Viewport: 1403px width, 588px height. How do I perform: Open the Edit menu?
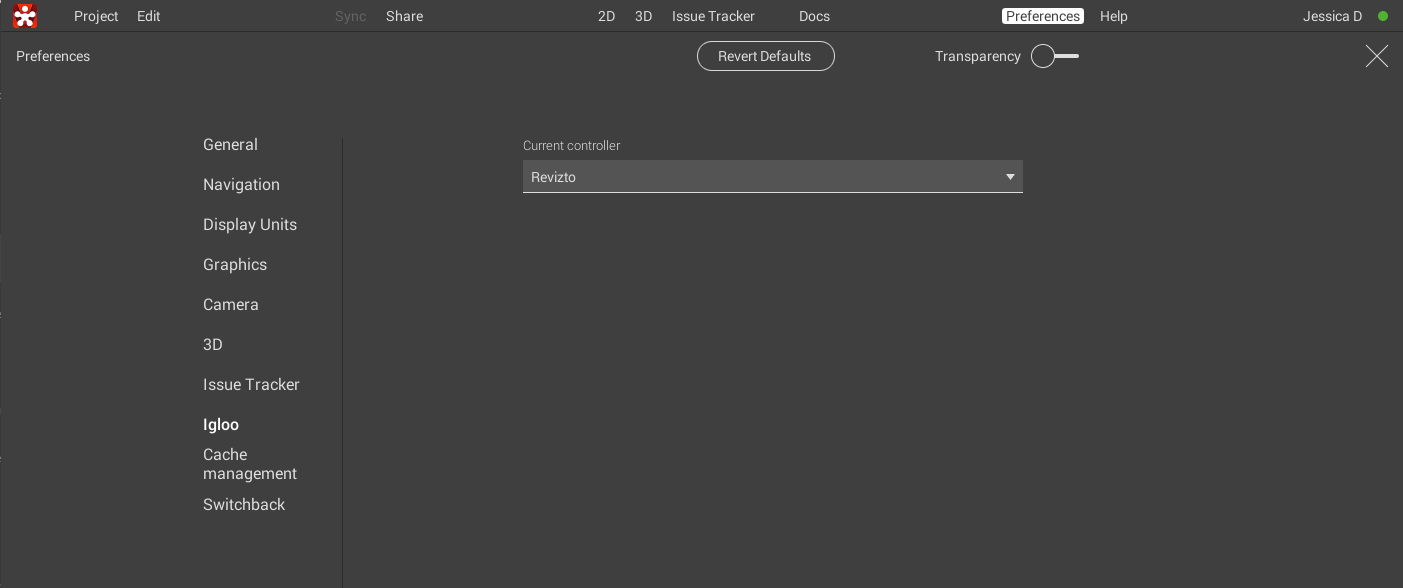click(x=149, y=17)
